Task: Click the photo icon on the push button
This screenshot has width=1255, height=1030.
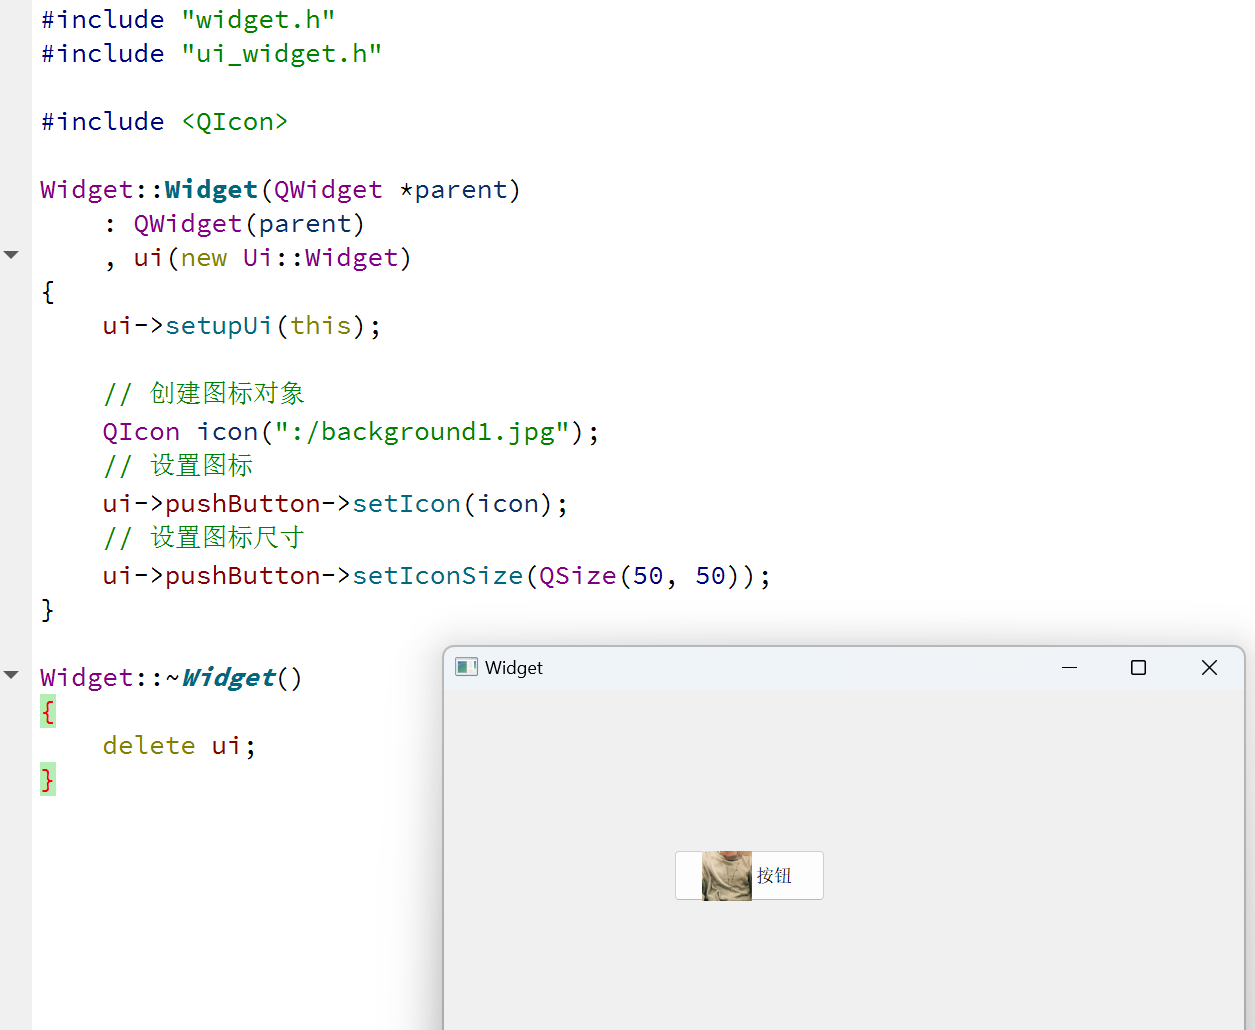Action: click(x=727, y=876)
